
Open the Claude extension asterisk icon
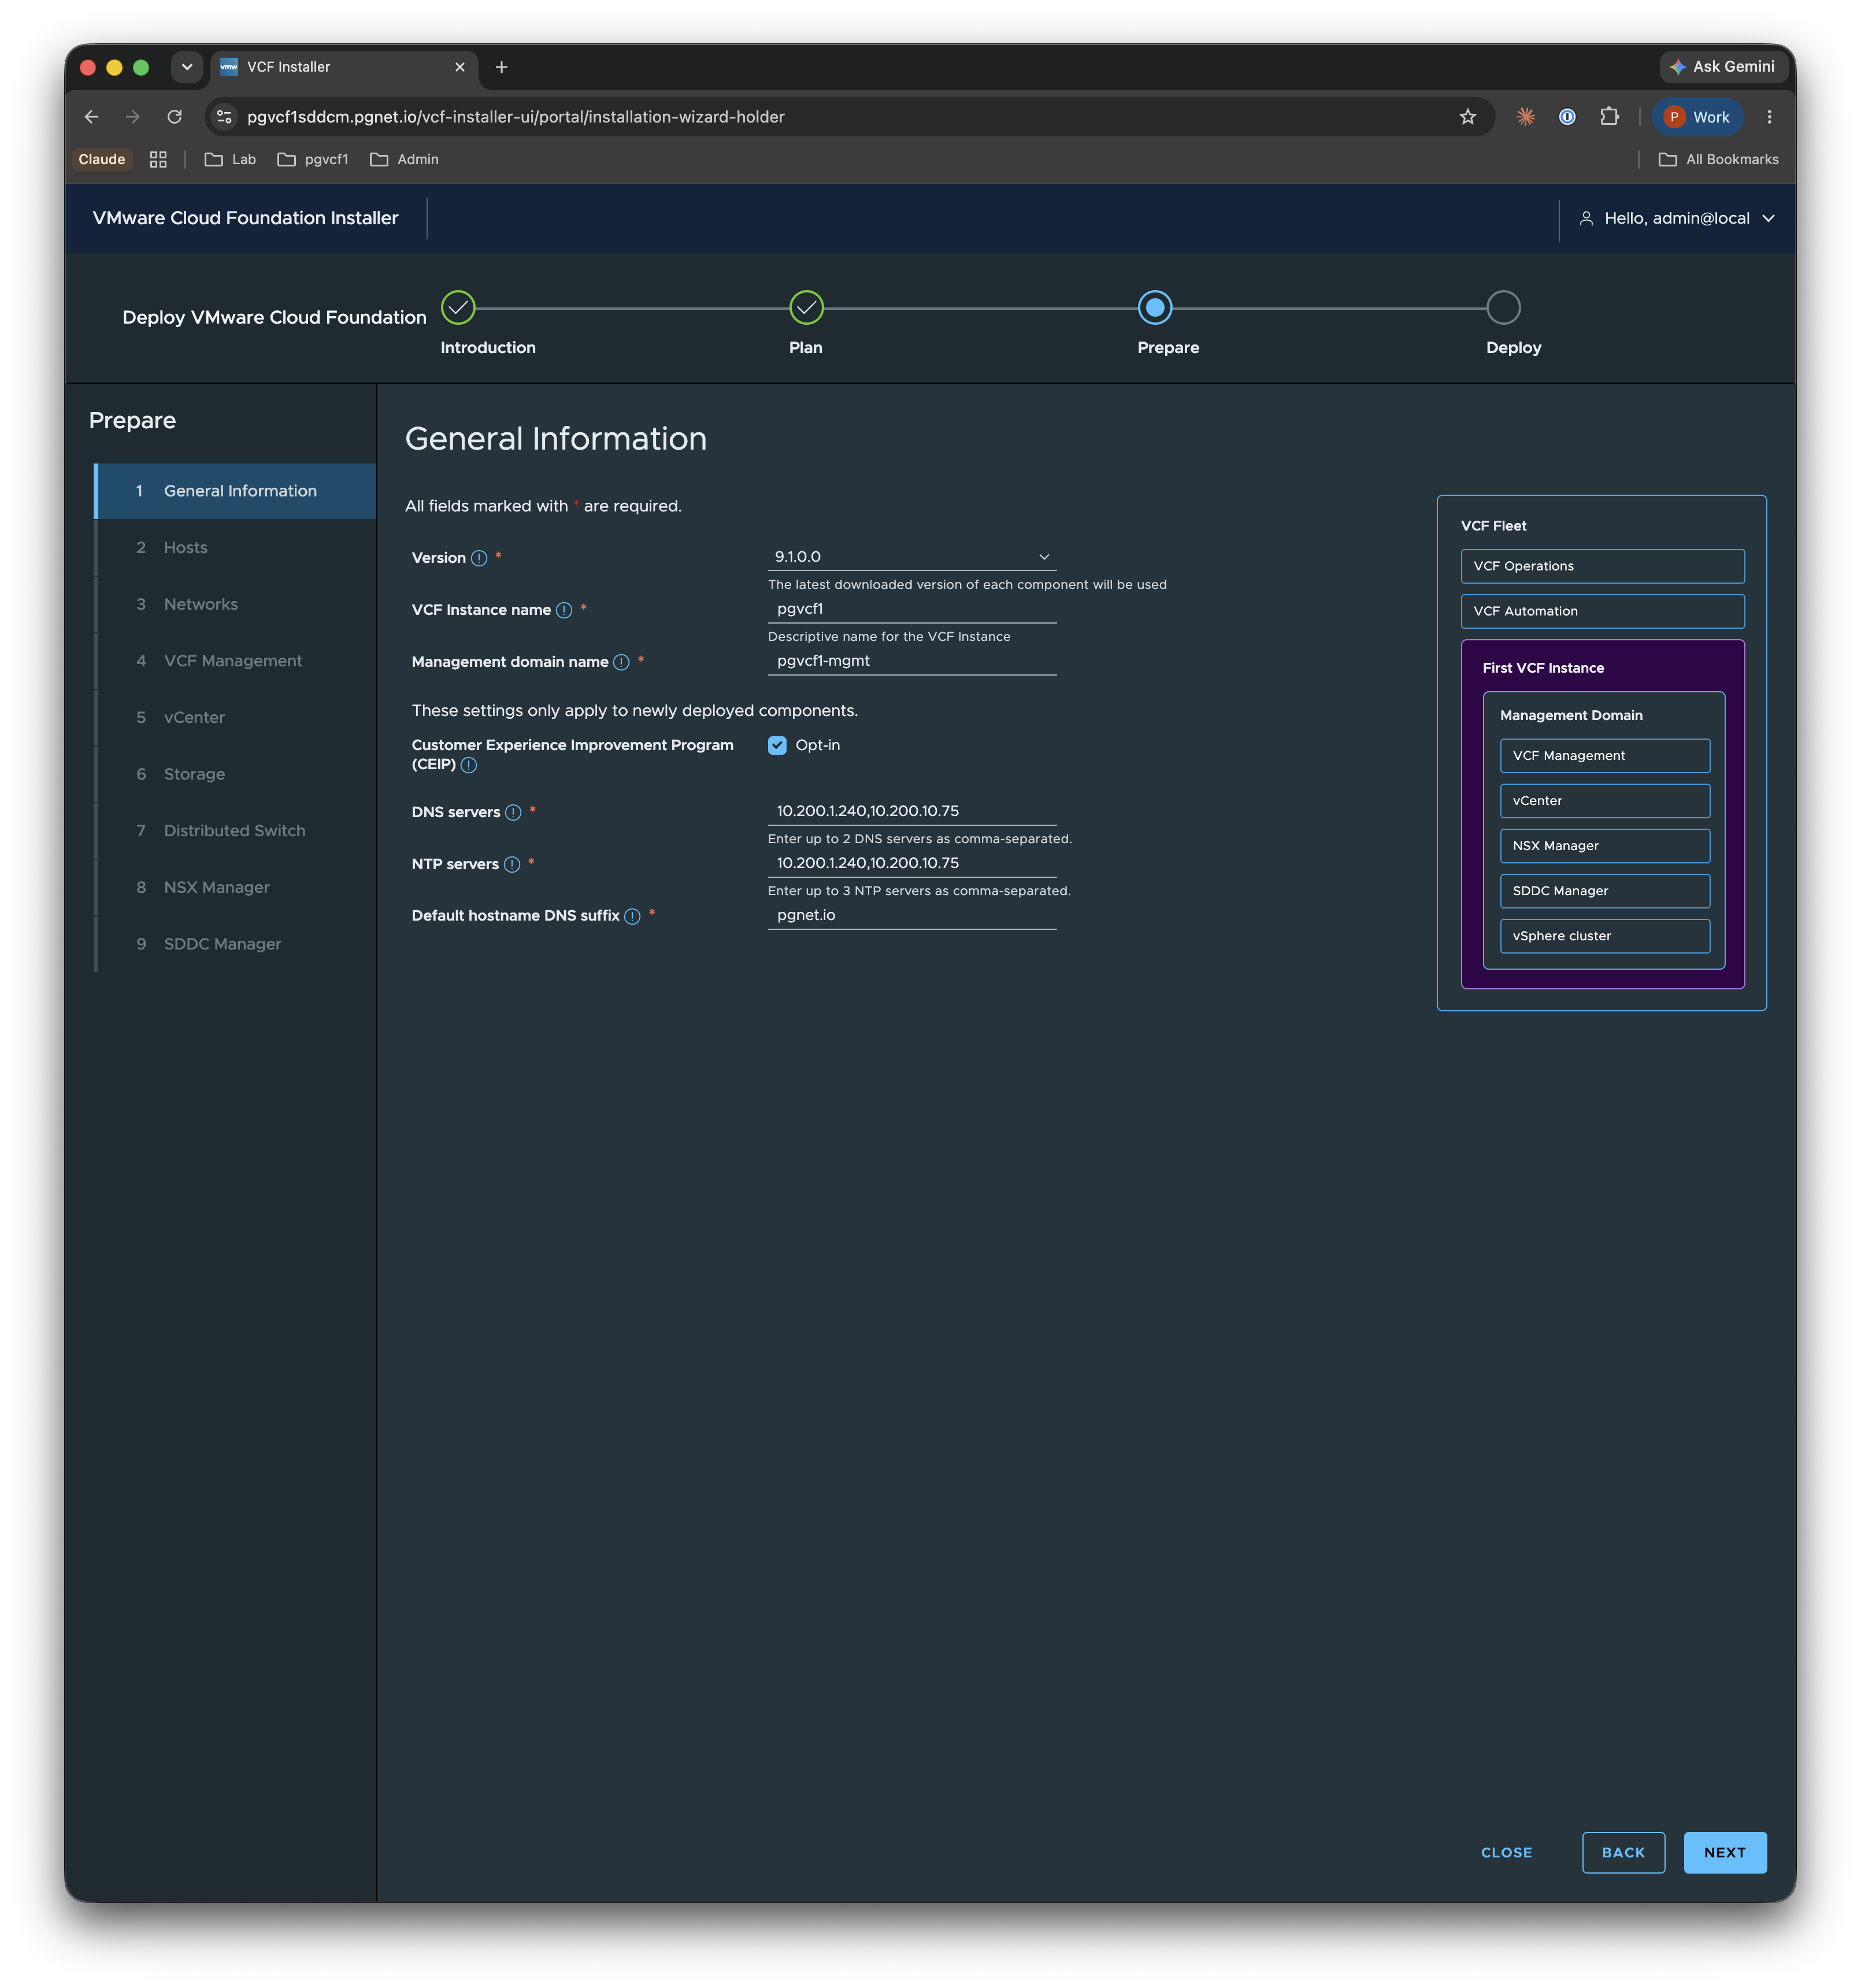1525,117
